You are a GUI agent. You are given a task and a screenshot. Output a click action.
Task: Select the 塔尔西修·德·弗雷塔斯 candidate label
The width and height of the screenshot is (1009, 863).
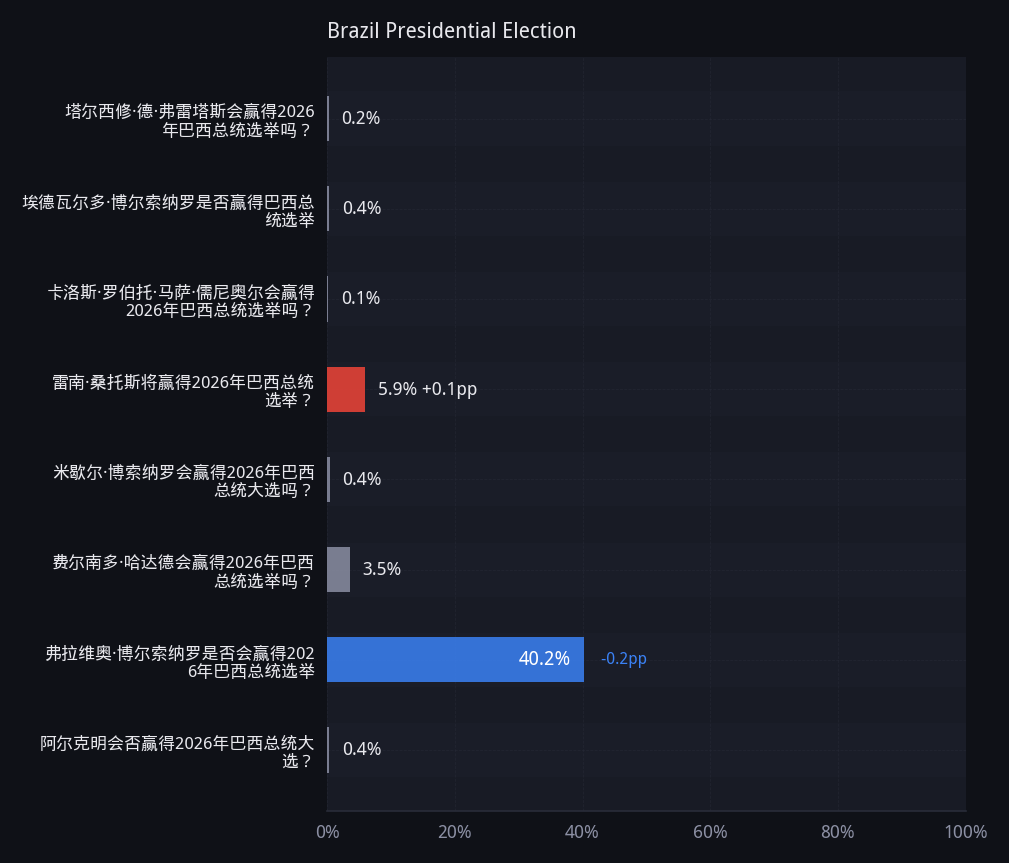[x=190, y=120]
